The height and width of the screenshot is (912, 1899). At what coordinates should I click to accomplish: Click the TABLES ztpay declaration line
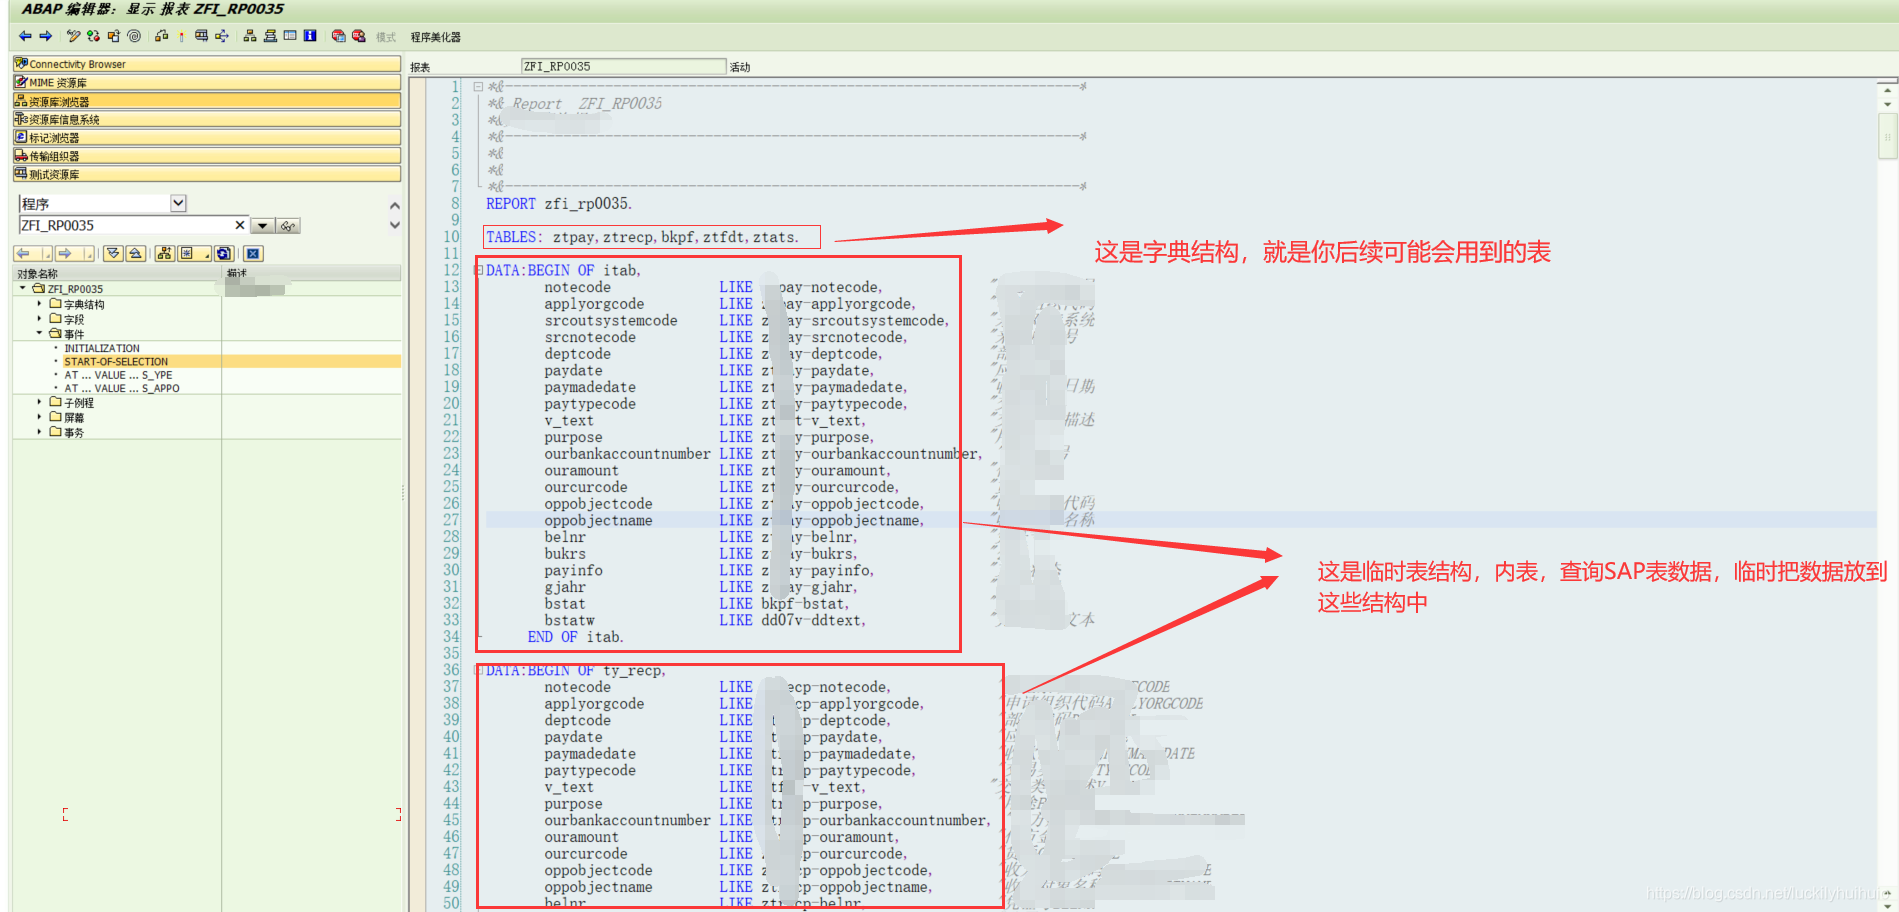point(642,237)
